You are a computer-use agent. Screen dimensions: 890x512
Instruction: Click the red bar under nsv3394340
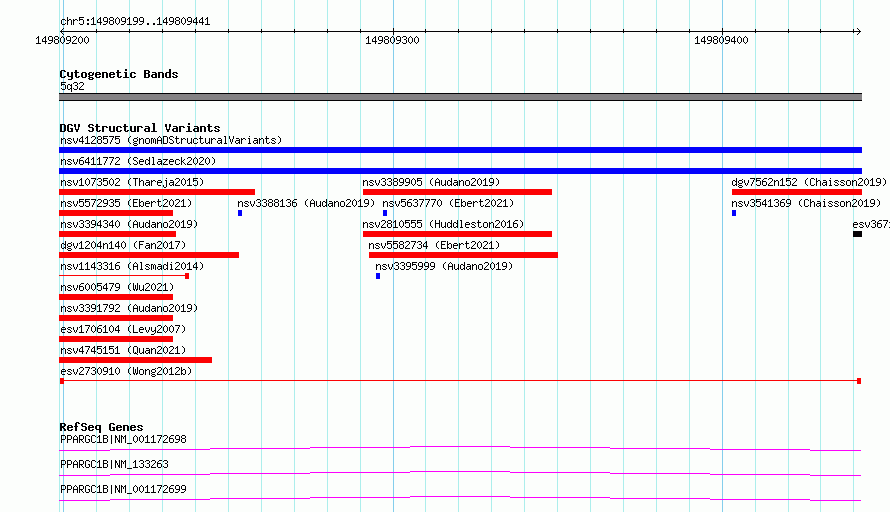point(117,234)
